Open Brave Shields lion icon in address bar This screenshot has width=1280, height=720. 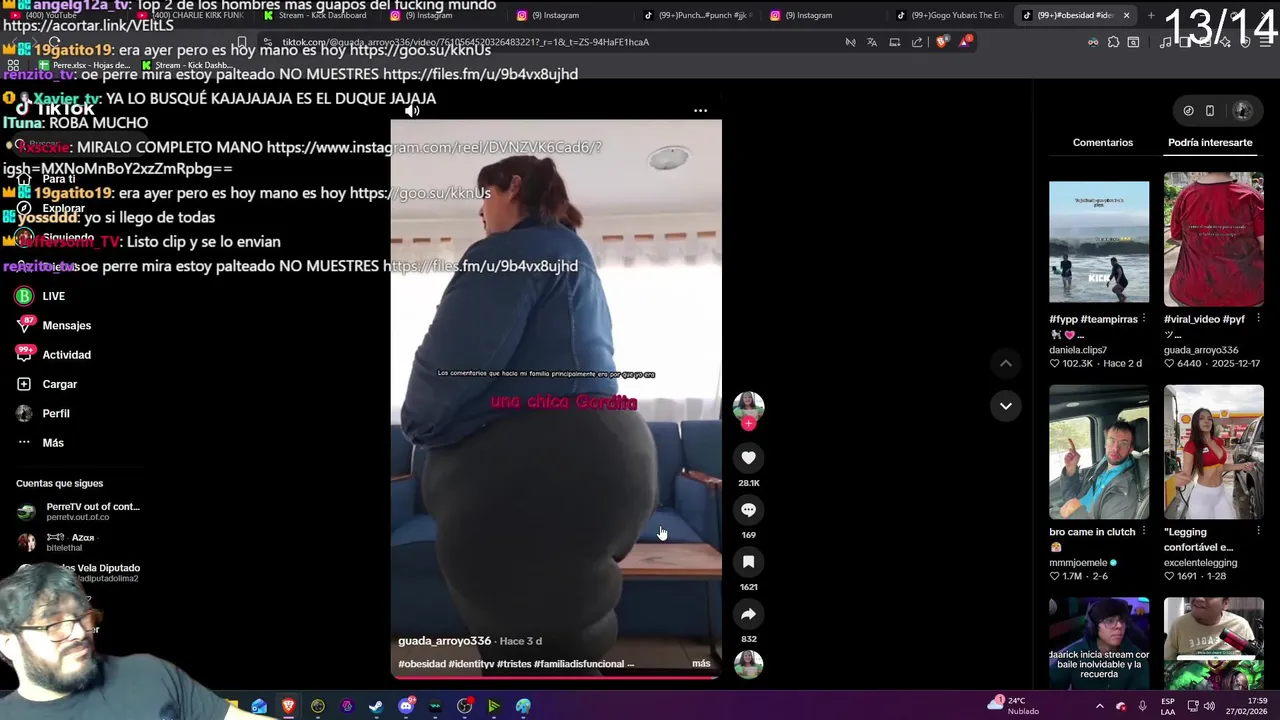(941, 42)
